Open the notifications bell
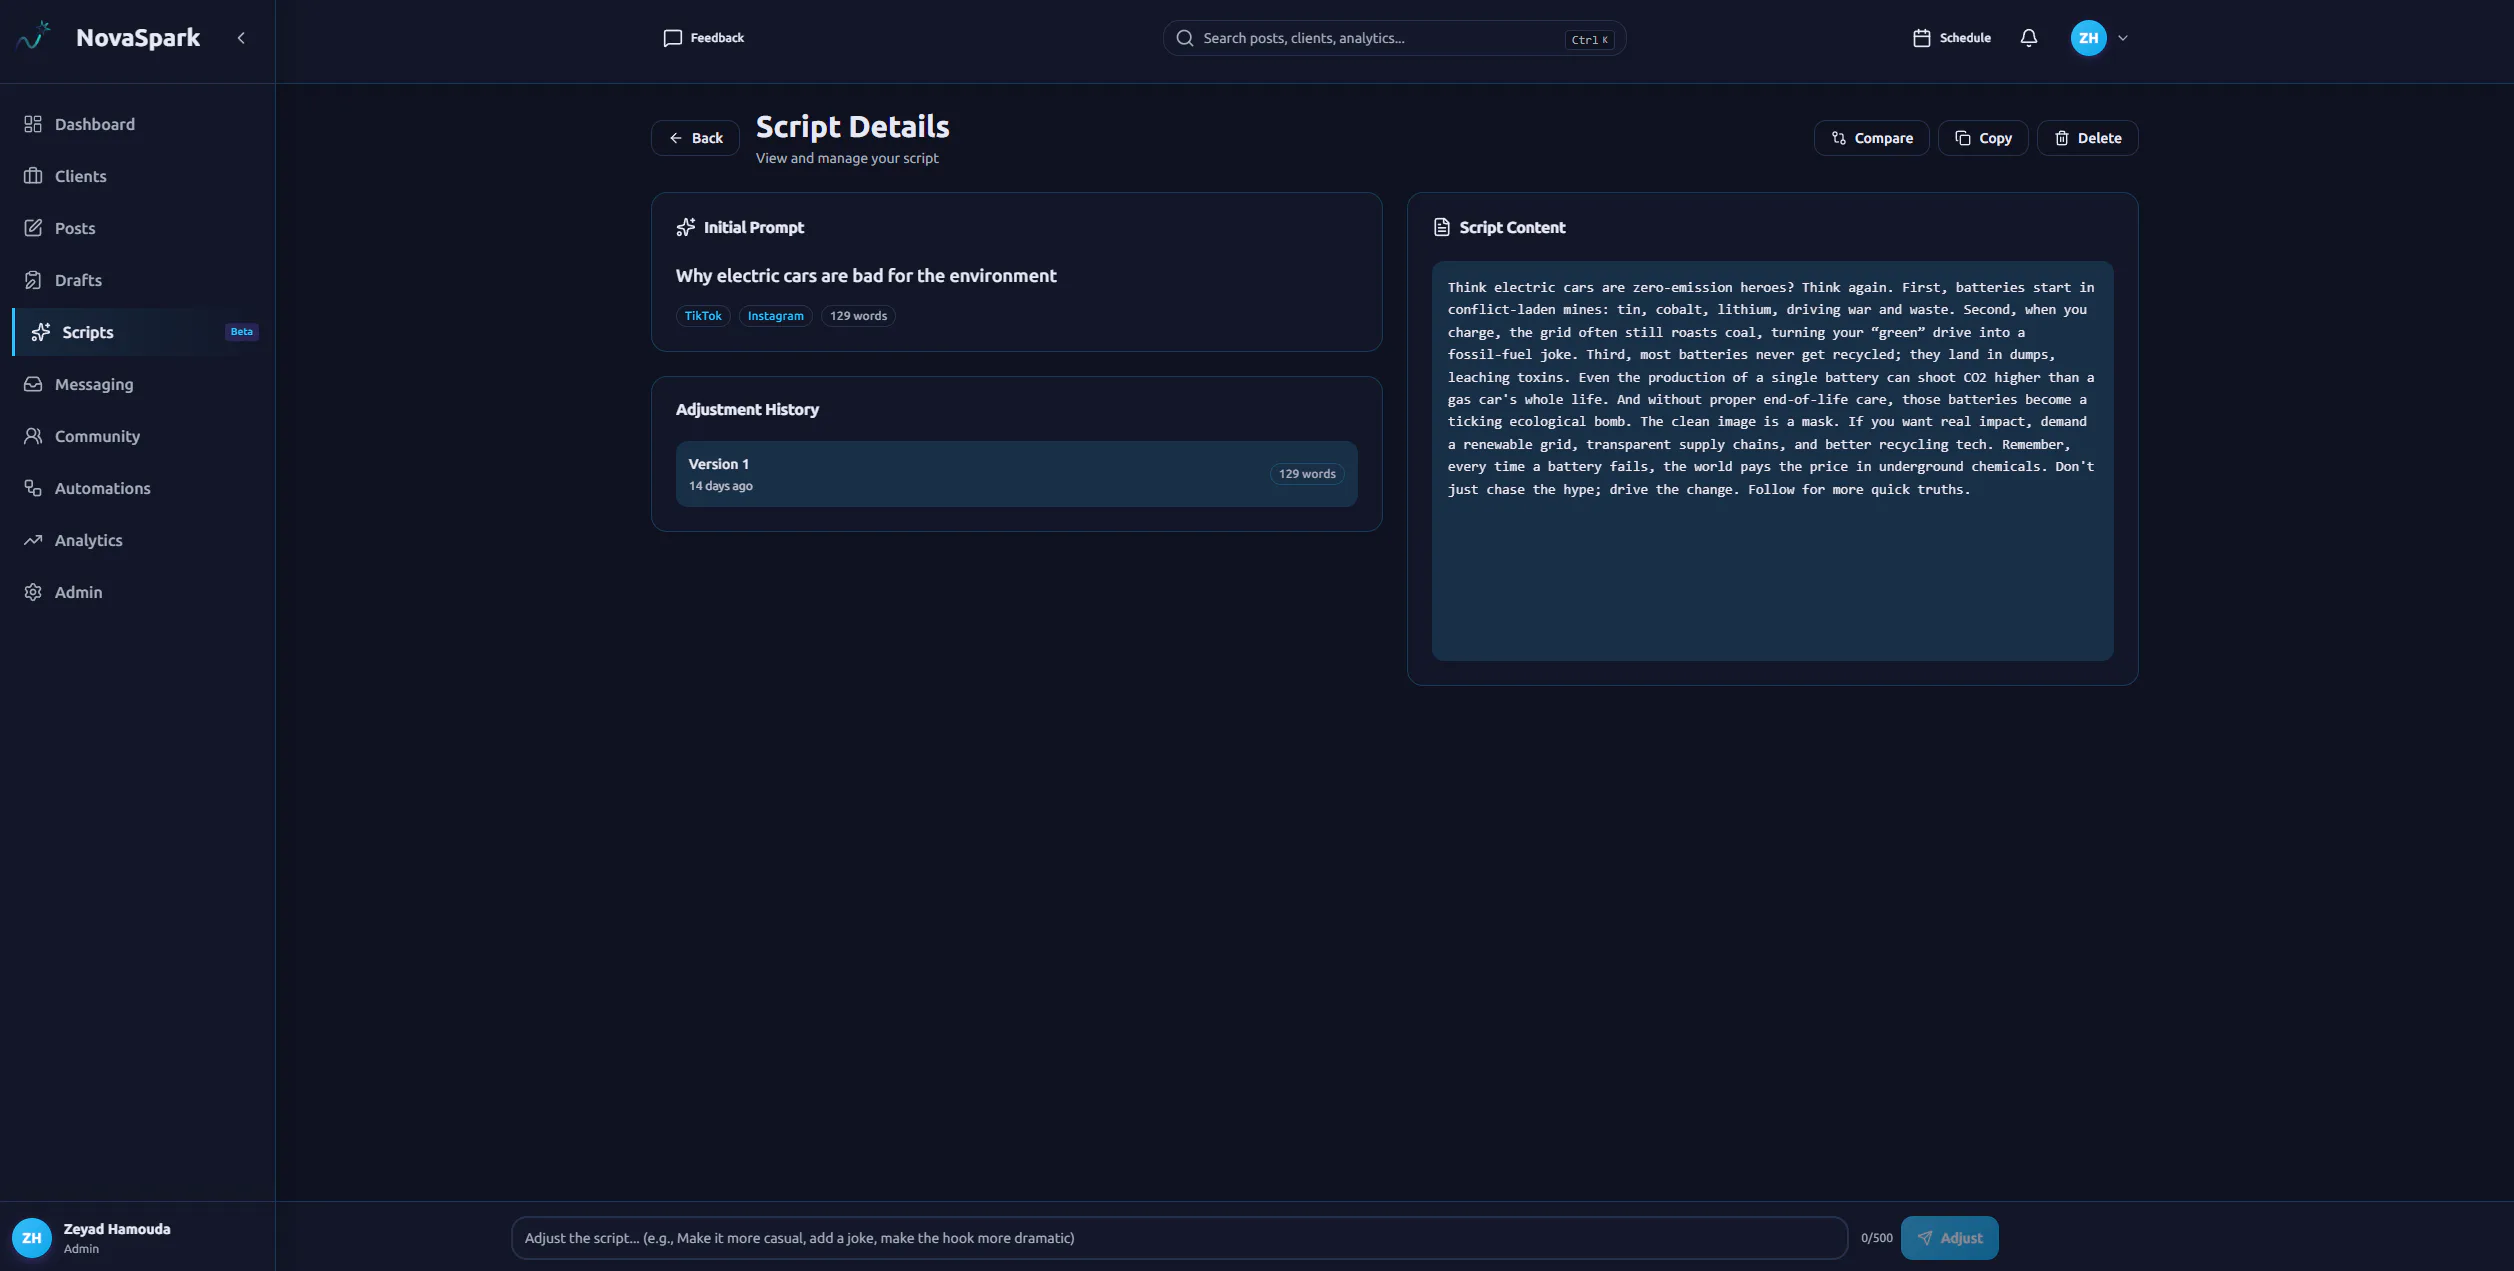The width and height of the screenshot is (2514, 1271). (2028, 38)
